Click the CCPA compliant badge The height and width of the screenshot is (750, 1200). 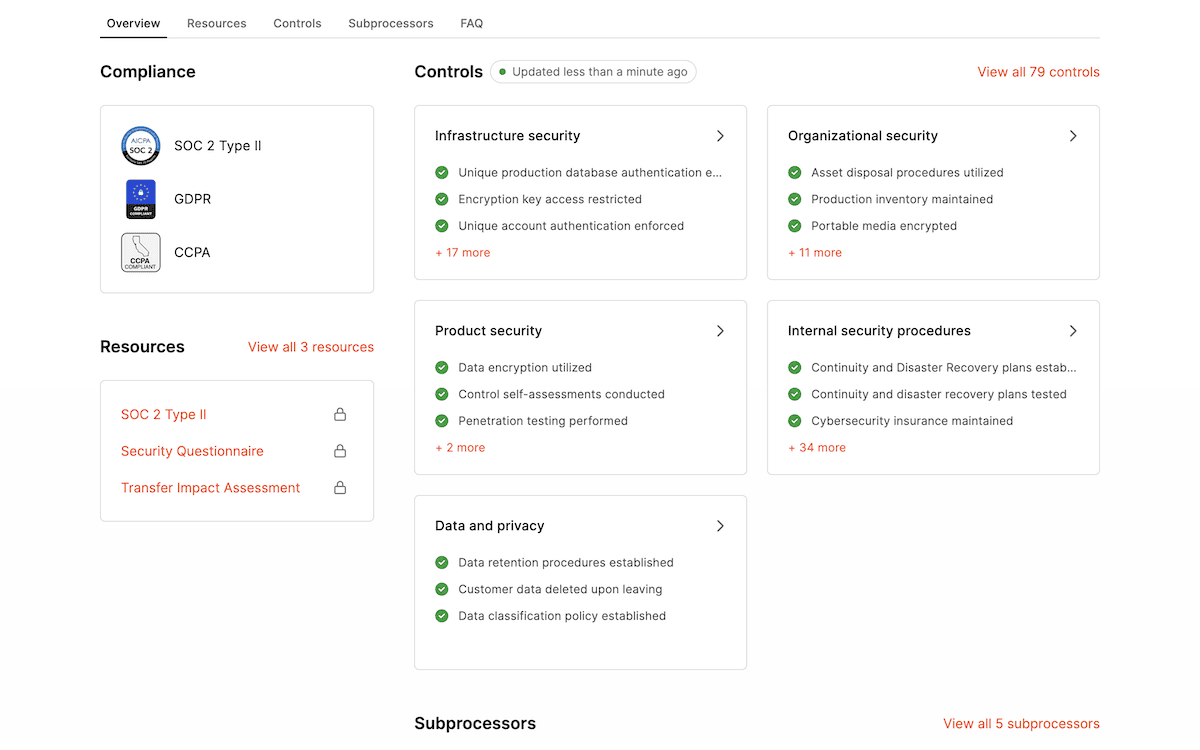(x=140, y=252)
